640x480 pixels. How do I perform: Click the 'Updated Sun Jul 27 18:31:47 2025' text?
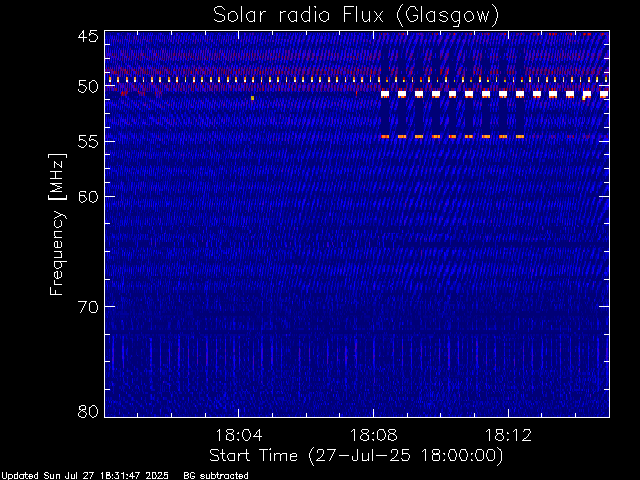click(85, 476)
